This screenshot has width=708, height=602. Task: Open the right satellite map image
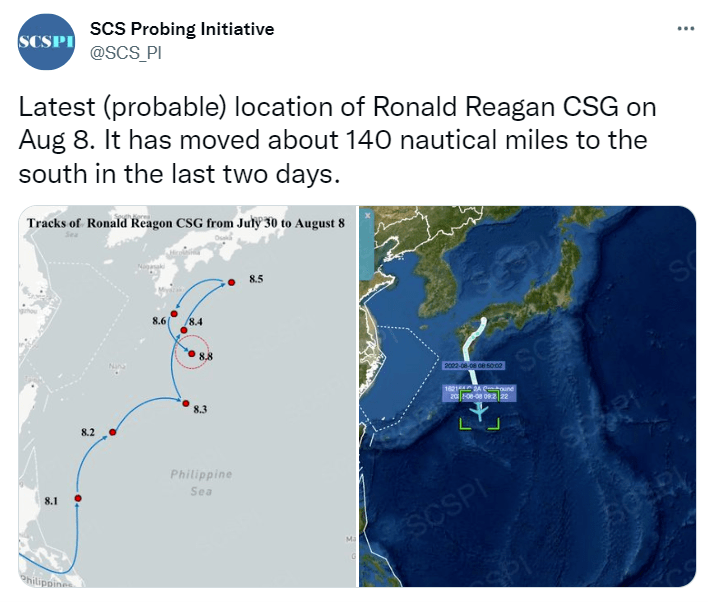coord(527,397)
